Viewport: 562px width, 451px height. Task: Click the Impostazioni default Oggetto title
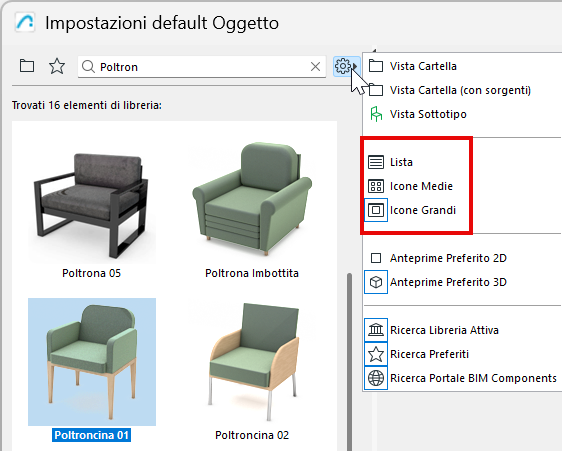(x=162, y=23)
